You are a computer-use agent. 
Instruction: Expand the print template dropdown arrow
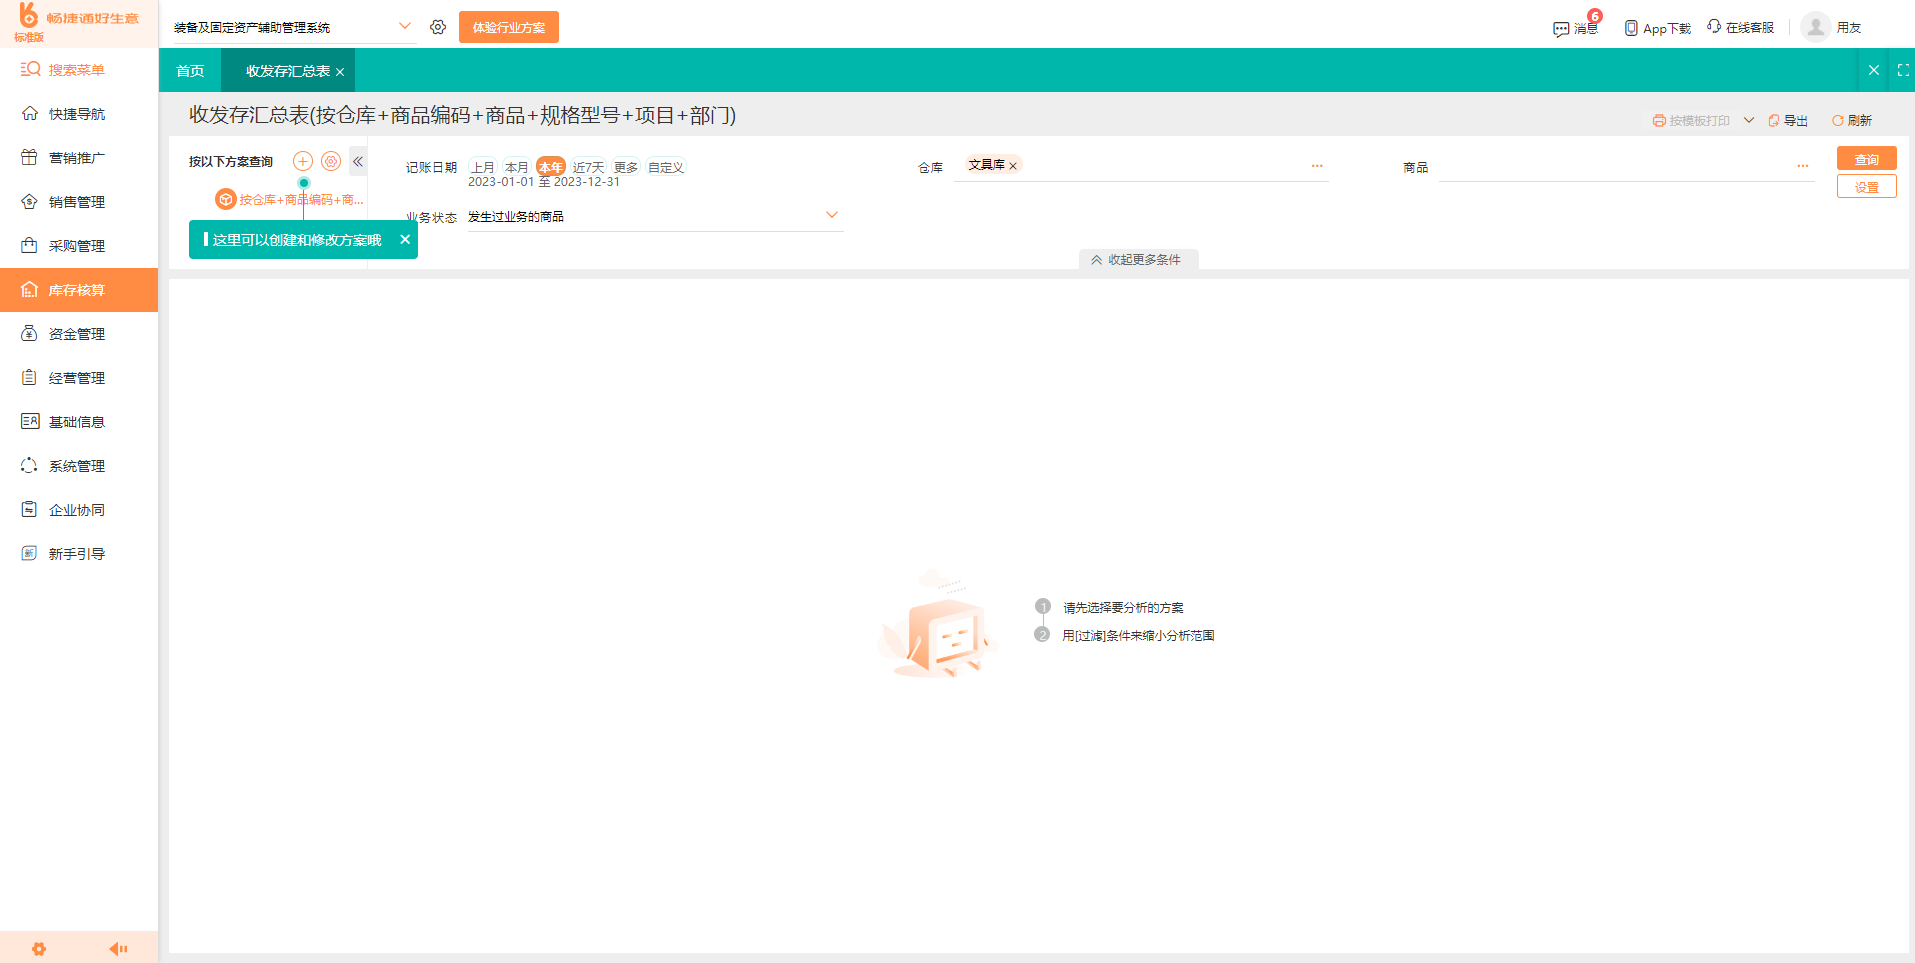click(x=1749, y=120)
